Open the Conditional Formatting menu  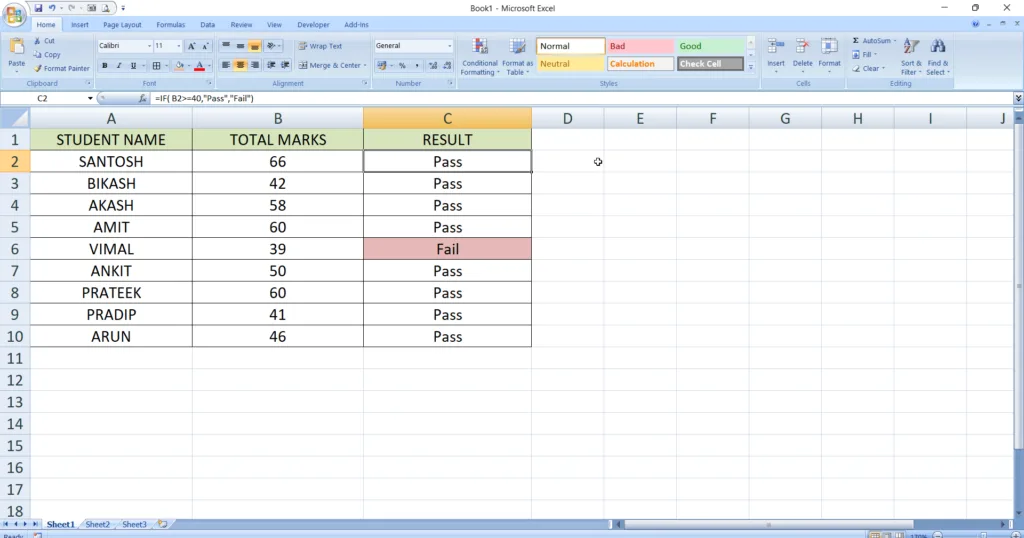[480, 57]
